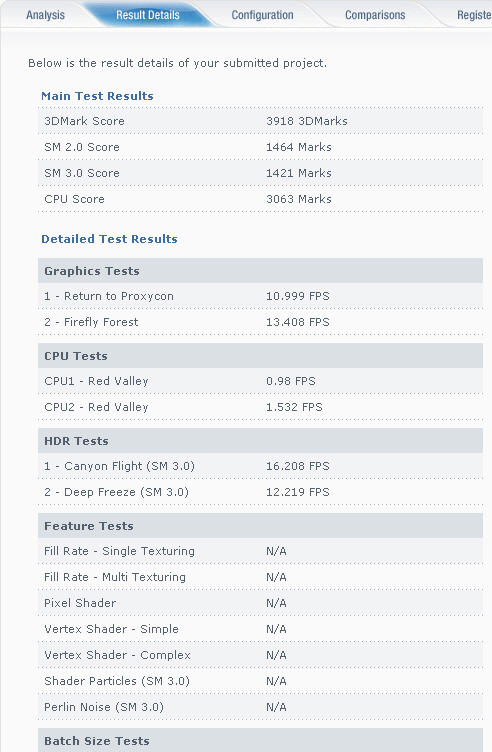Open the Comparisons tab

[375, 15]
